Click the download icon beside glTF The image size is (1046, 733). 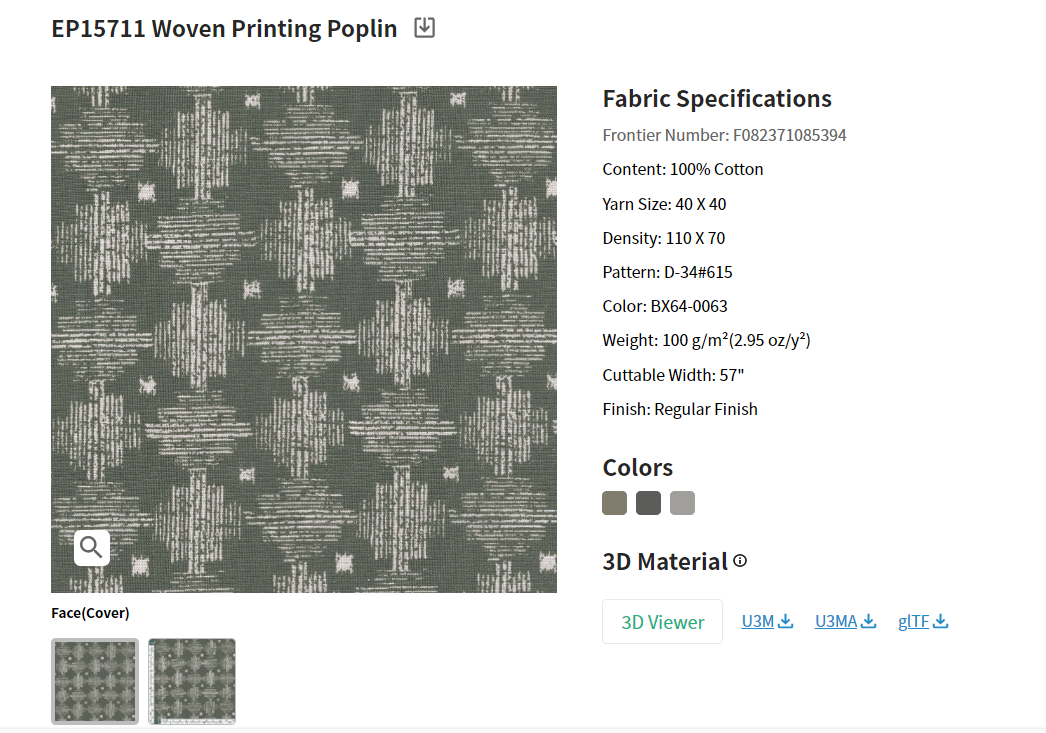point(940,620)
